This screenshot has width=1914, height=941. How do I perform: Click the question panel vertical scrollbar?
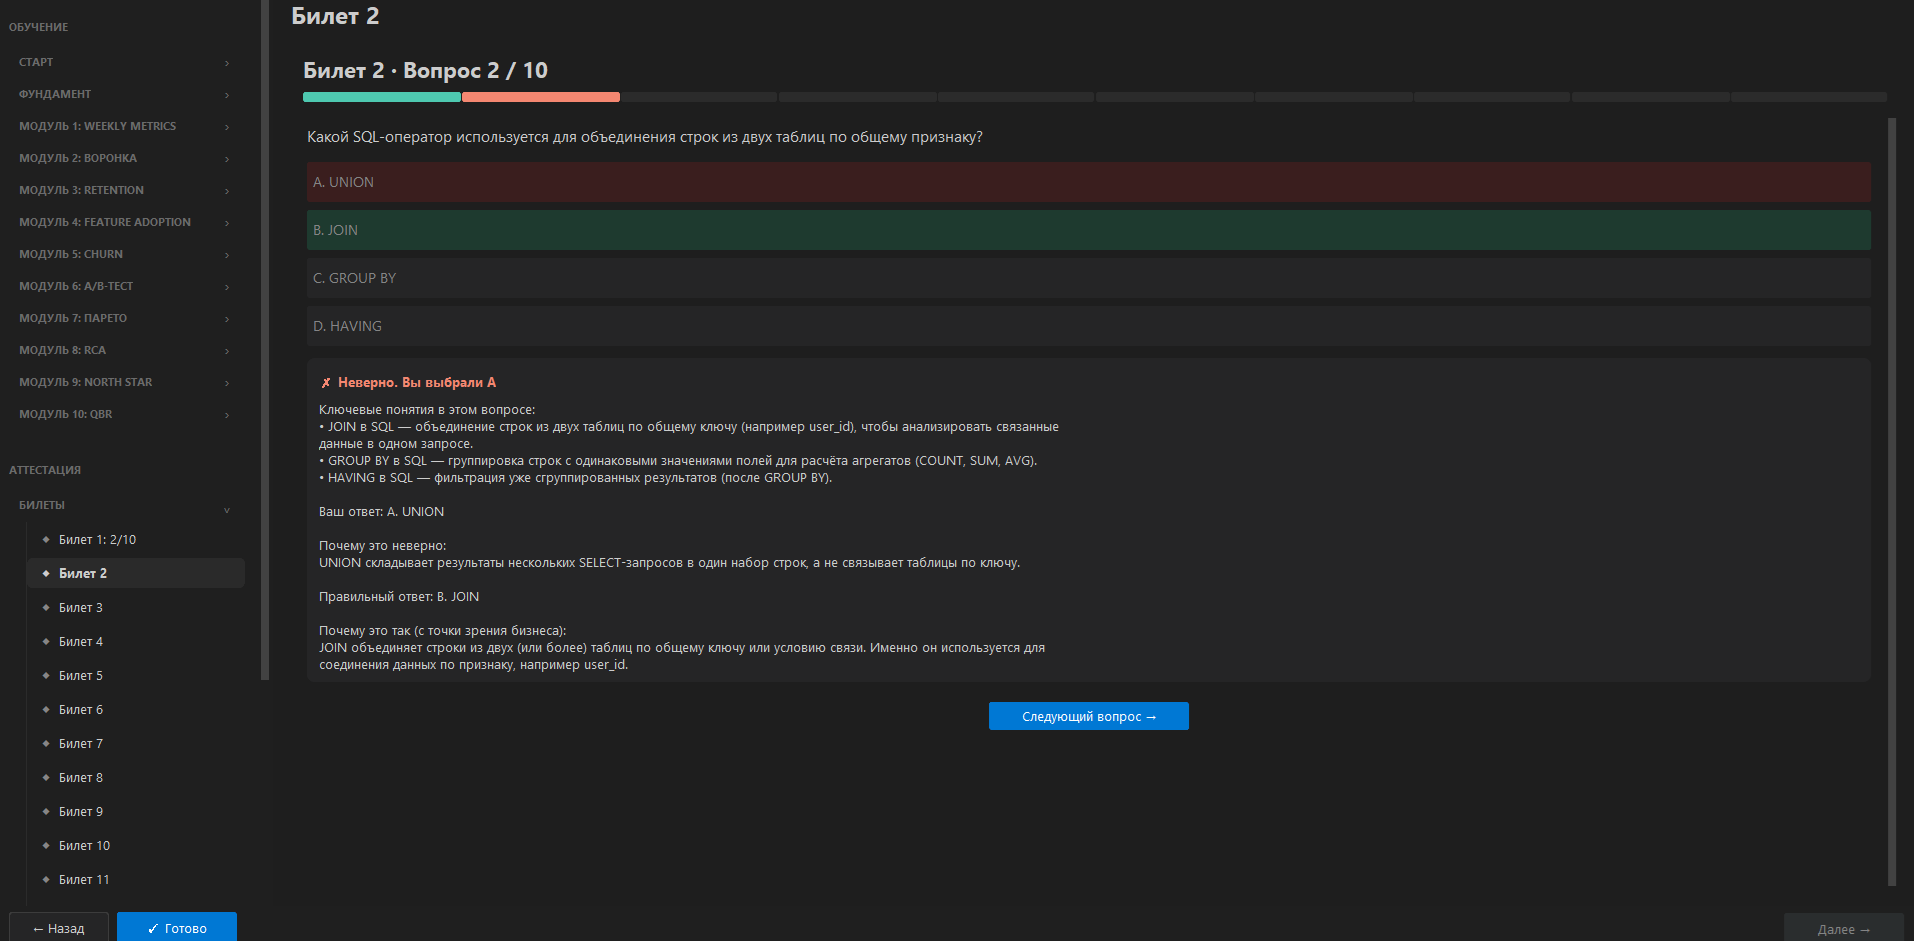pos(1891,502)
